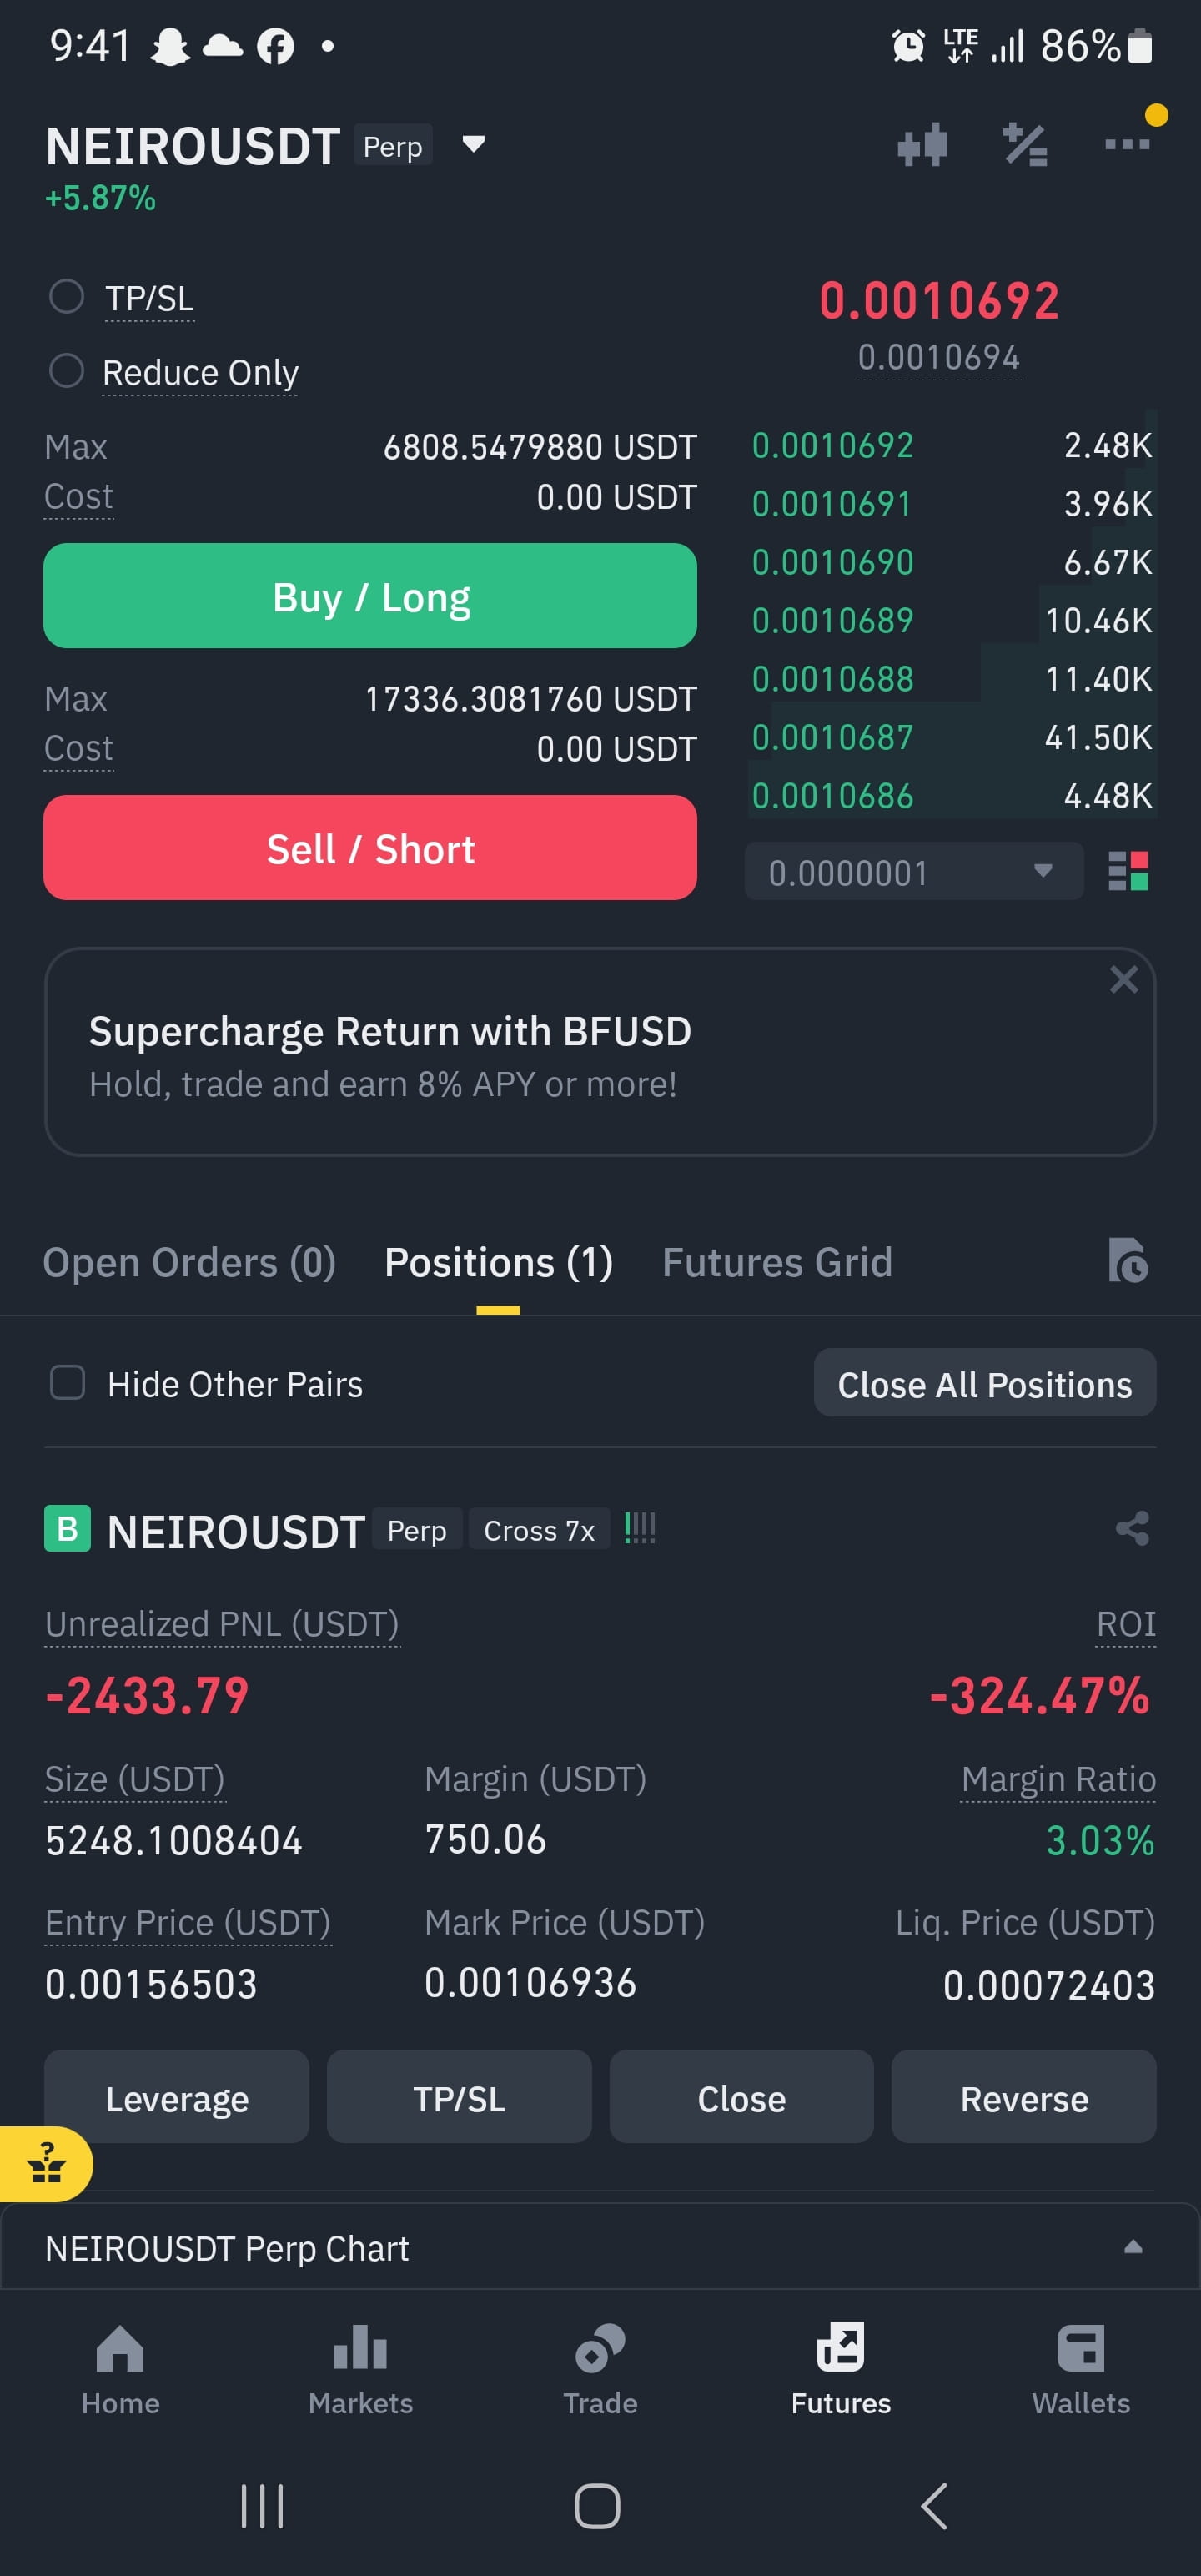Open the 0.0000001 price precision dropdown
This screenshot has height=2576, width=1201.
click(914, 871)
